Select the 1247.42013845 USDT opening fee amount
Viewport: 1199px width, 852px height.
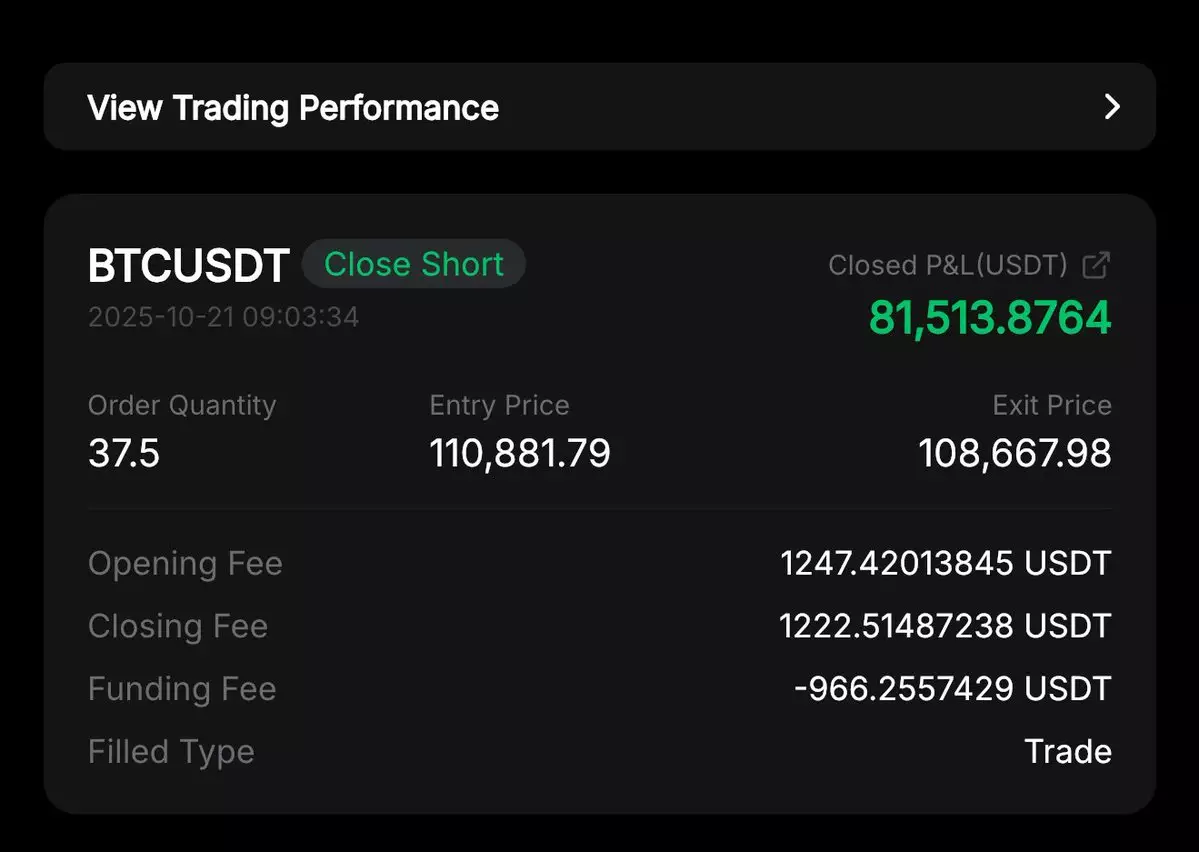(x=945, y=563)
